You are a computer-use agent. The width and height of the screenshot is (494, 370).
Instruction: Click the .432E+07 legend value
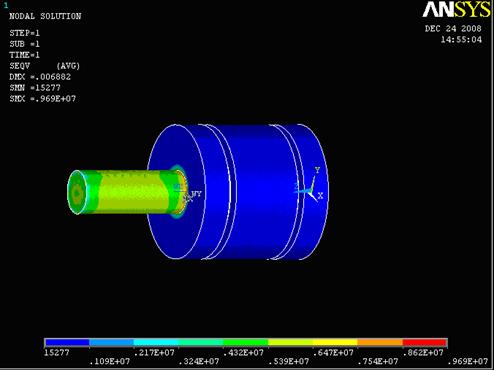coord(243,353)
